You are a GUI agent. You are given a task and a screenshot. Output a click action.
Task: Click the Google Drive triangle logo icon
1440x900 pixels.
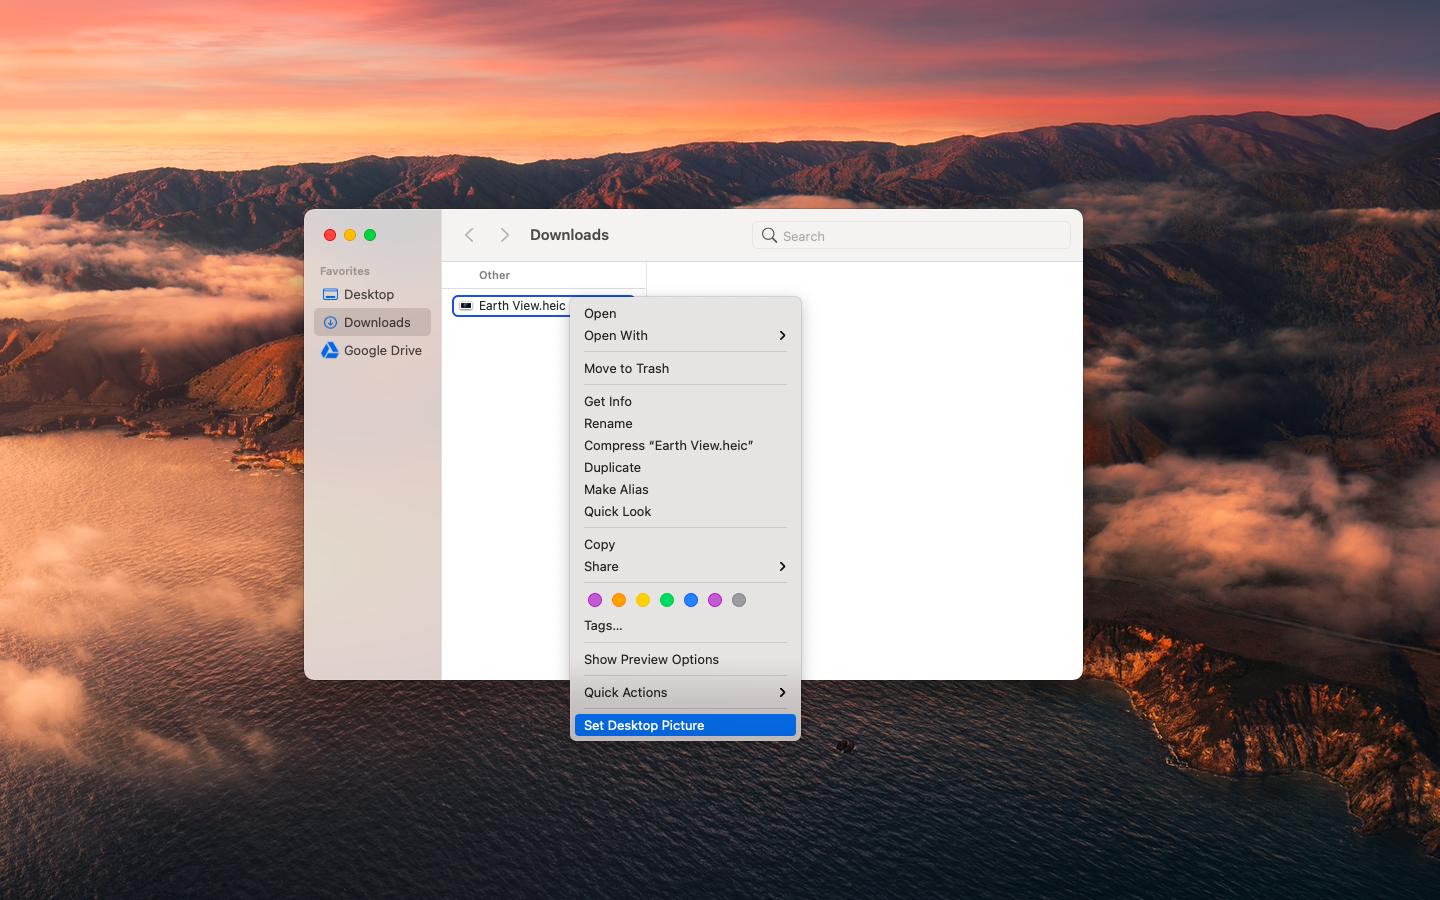(x=330, y=350)
